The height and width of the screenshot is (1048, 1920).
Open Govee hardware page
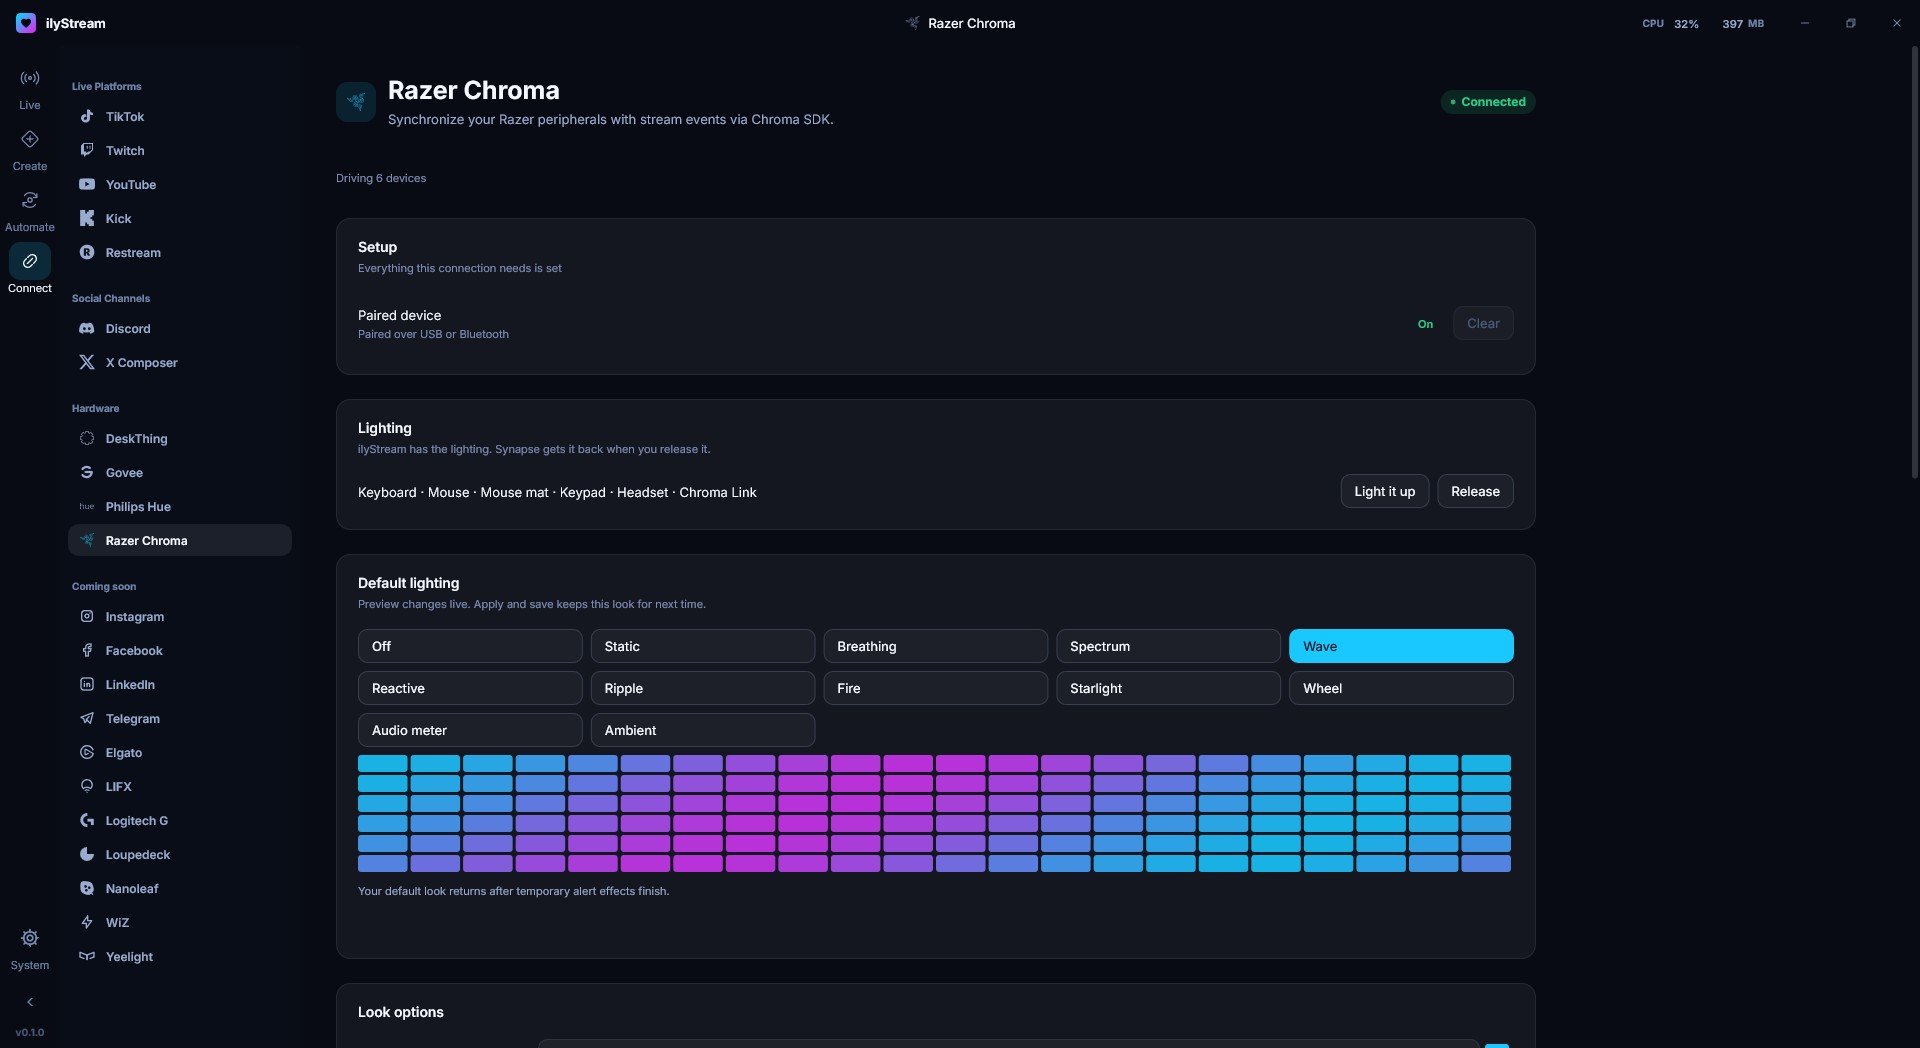tap(180, 472)
